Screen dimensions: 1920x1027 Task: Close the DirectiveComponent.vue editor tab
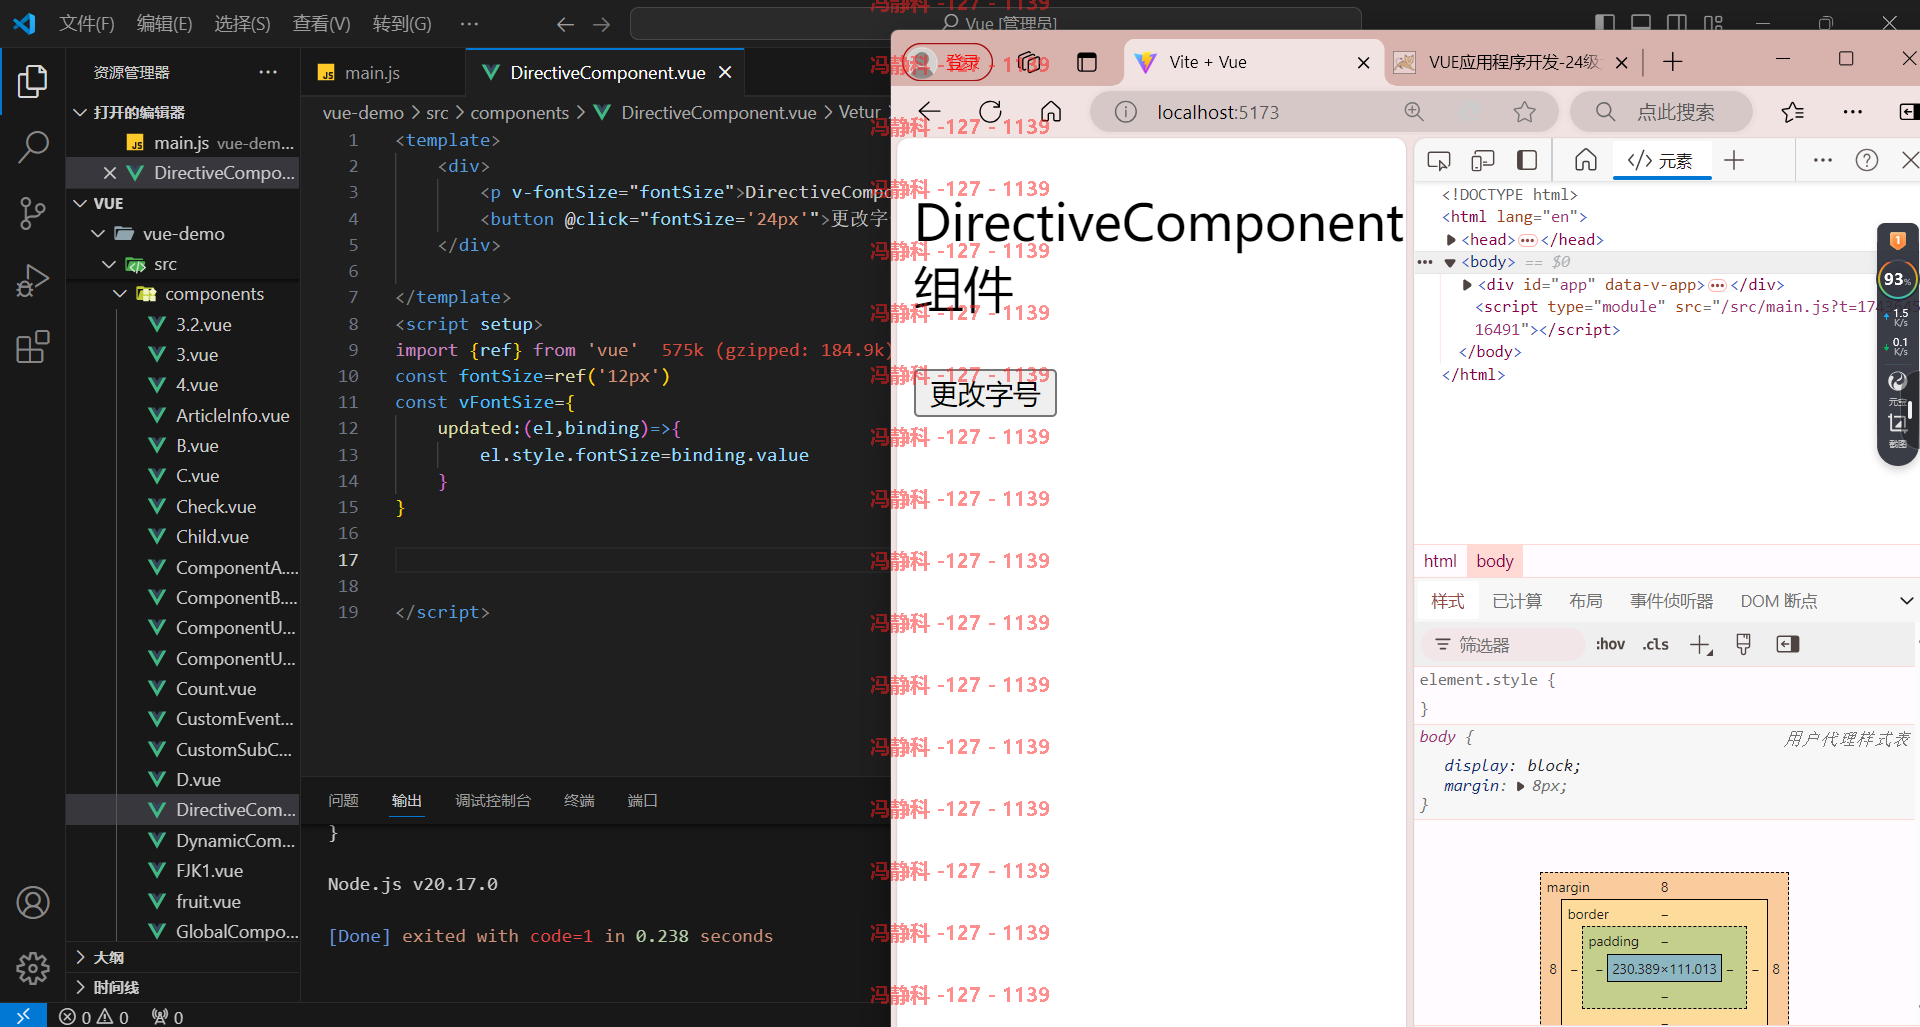[x=725, y=72]
